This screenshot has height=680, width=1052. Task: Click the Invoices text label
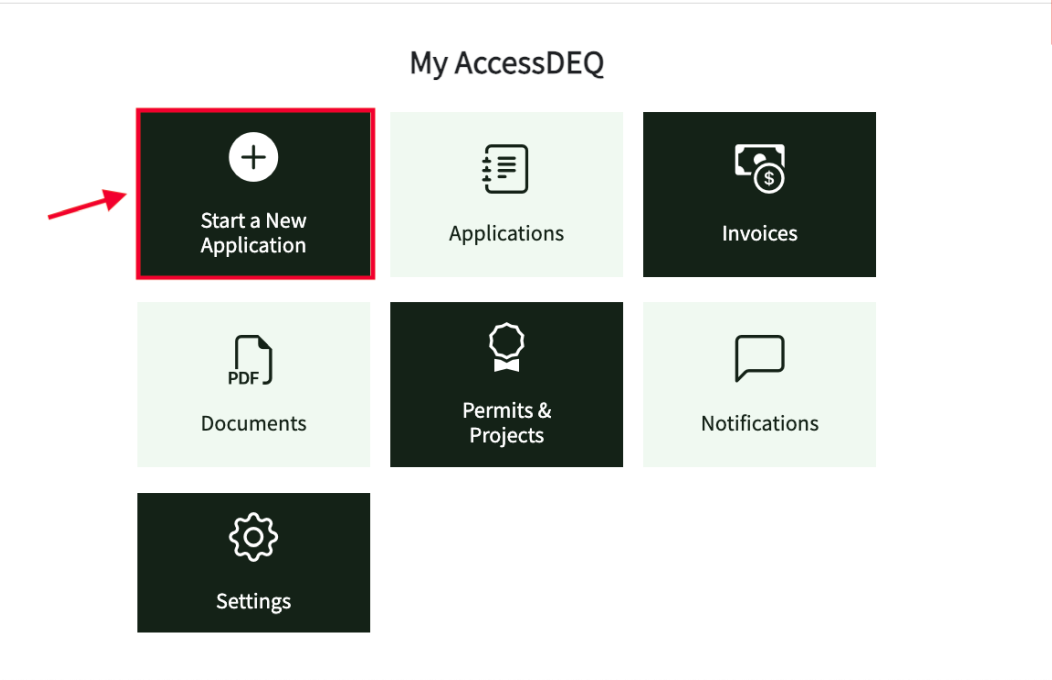pyautogui.click(x=759, y=233)
